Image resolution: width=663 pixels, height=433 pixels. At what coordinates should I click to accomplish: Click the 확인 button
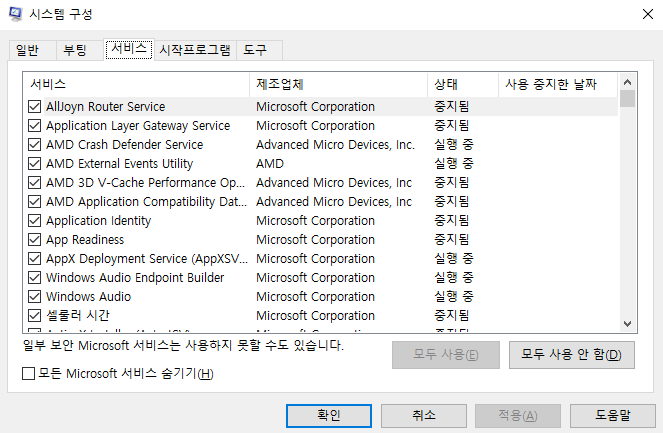pos(329,416)
